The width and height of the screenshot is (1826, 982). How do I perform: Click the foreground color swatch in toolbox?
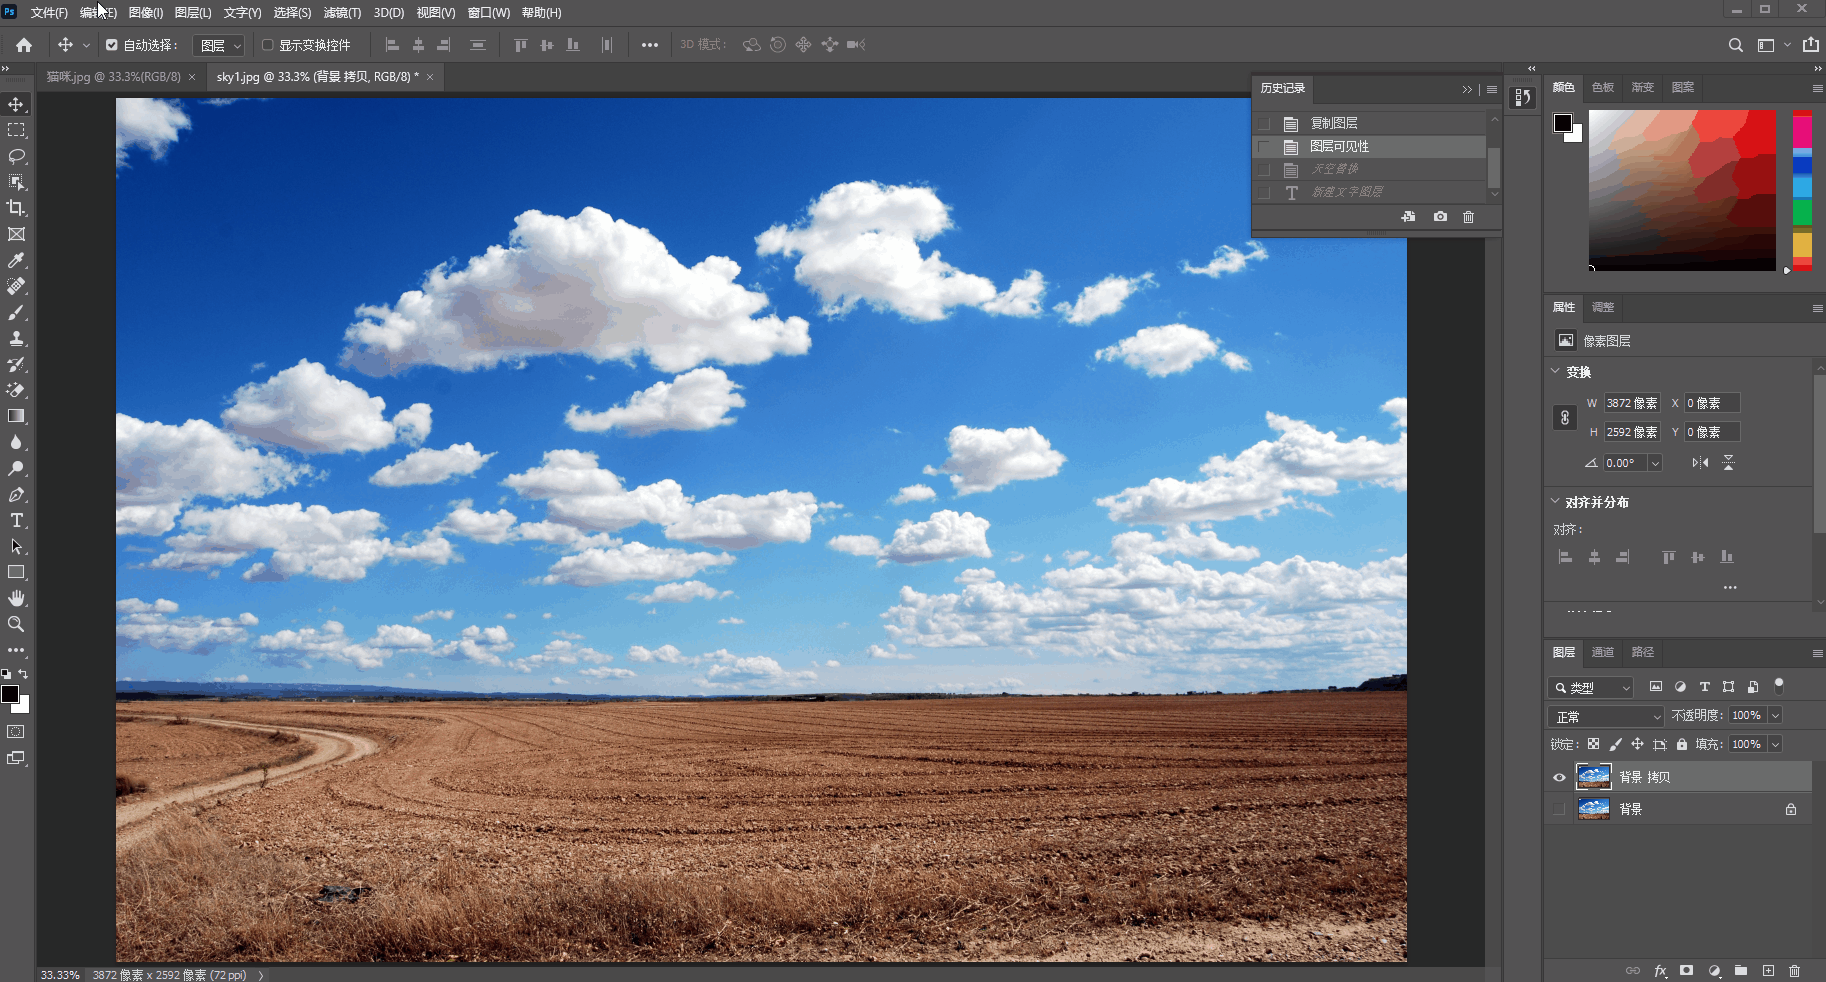10,694
